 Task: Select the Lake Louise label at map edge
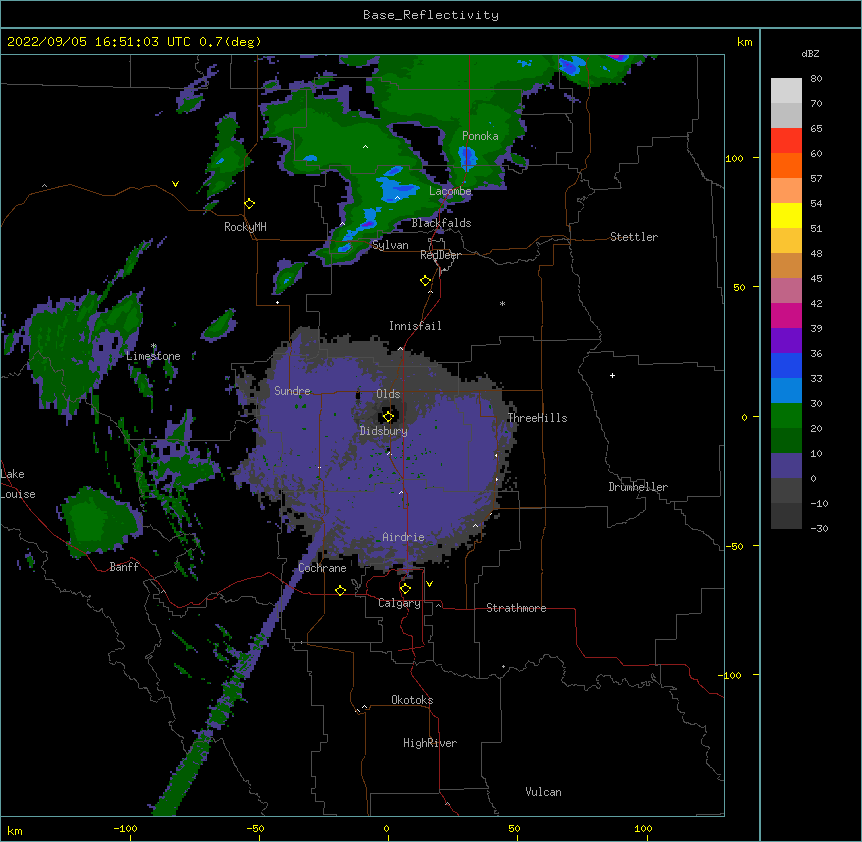(18, 484)
